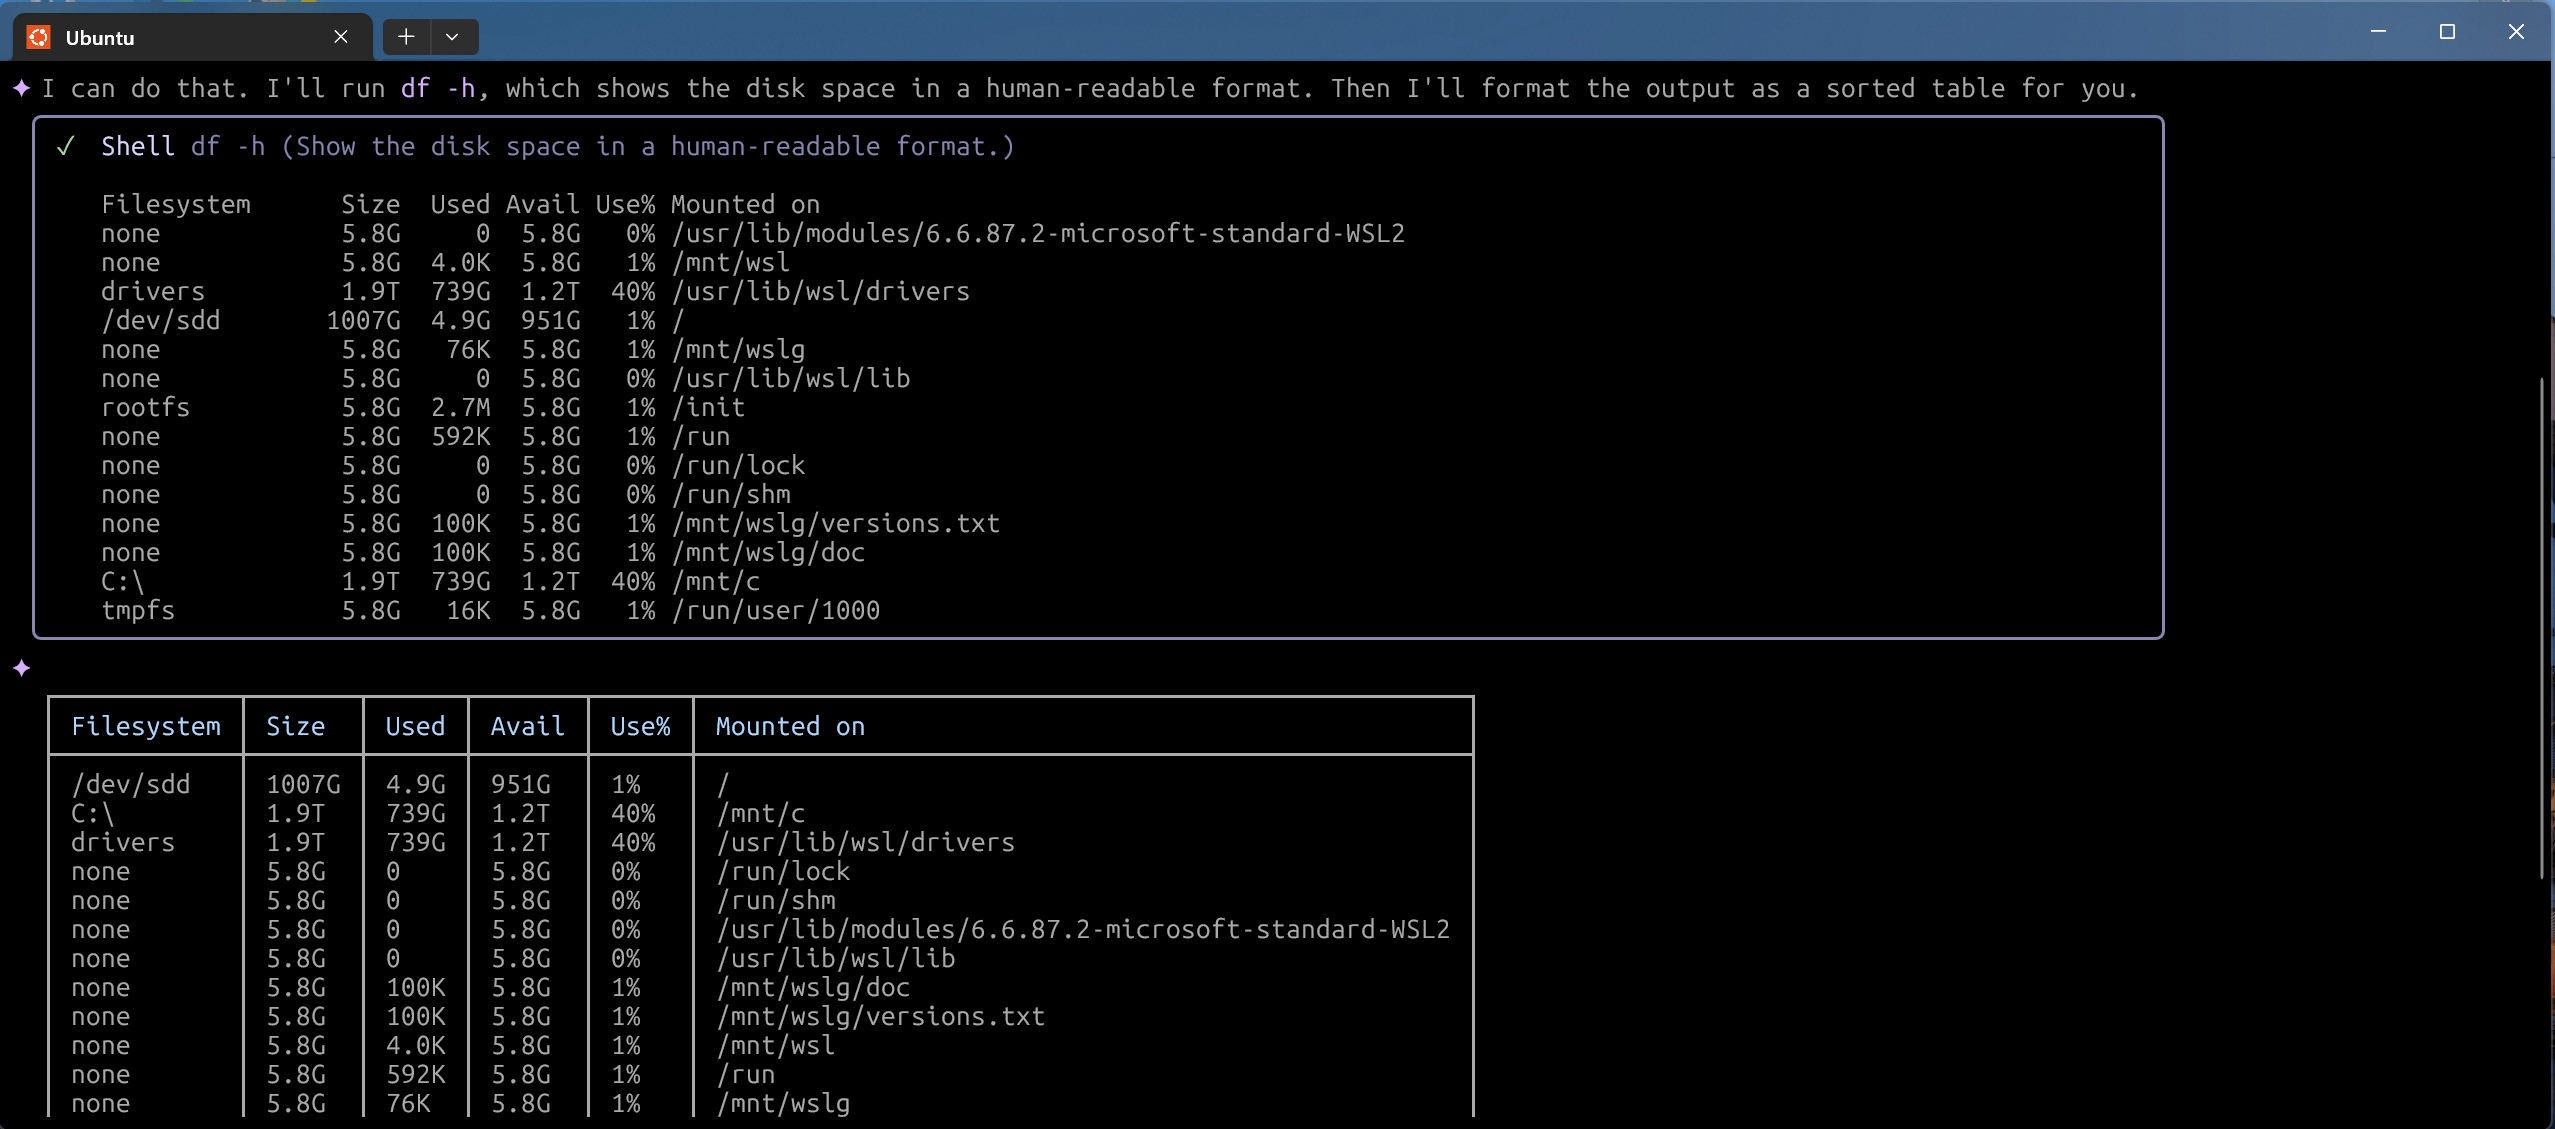Click /usr/lib/wsl/drivers path in sorted table
The width and height of the screenshot is (2555, 1129).
coord(866,843)
